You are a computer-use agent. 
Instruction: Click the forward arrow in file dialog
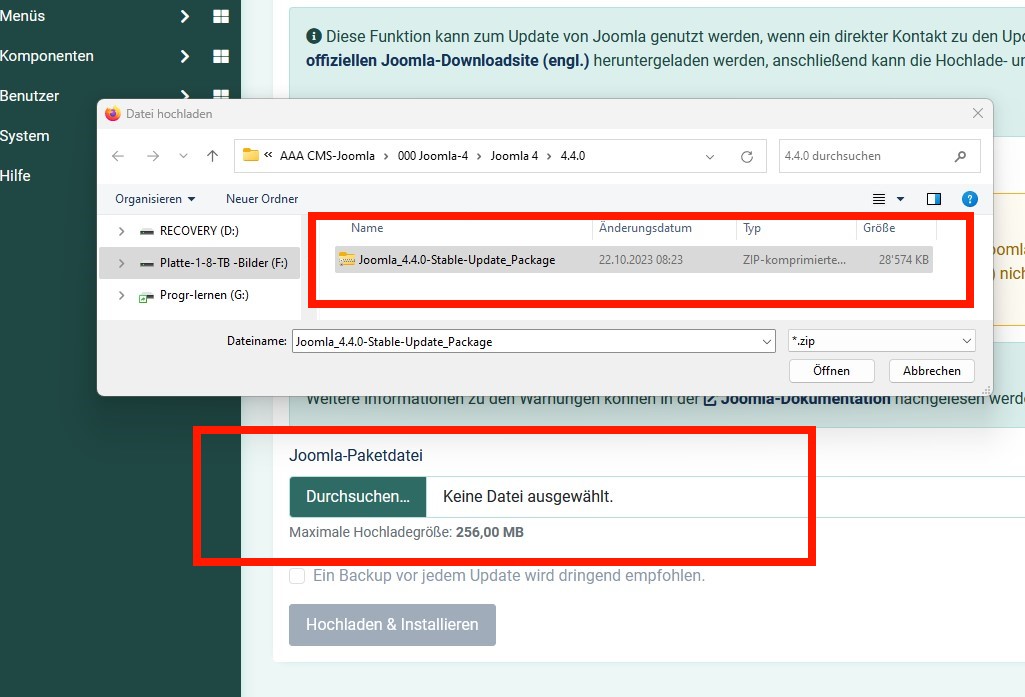[153, 156]
